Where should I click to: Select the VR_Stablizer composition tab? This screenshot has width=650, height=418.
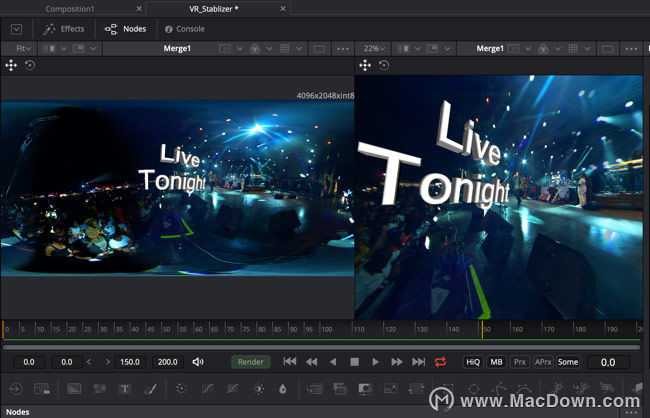(x=213, y=9)
